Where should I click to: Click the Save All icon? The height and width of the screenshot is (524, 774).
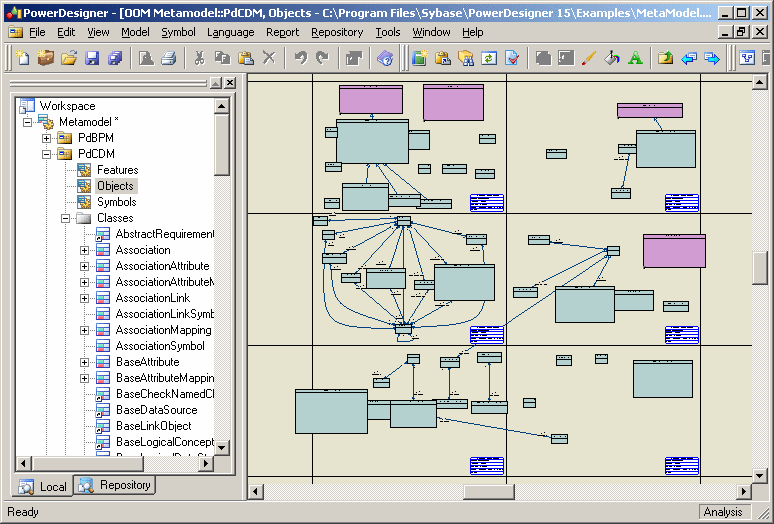tap(115, 58)
